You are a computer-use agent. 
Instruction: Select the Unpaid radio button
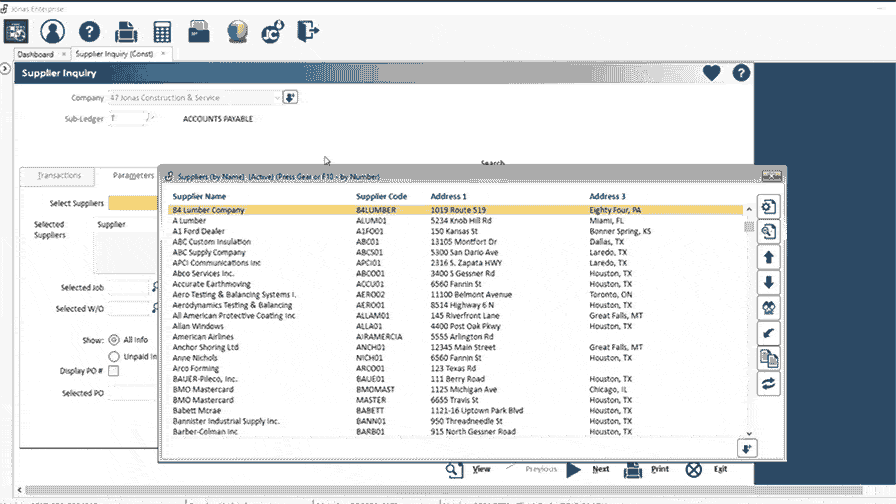114,357
